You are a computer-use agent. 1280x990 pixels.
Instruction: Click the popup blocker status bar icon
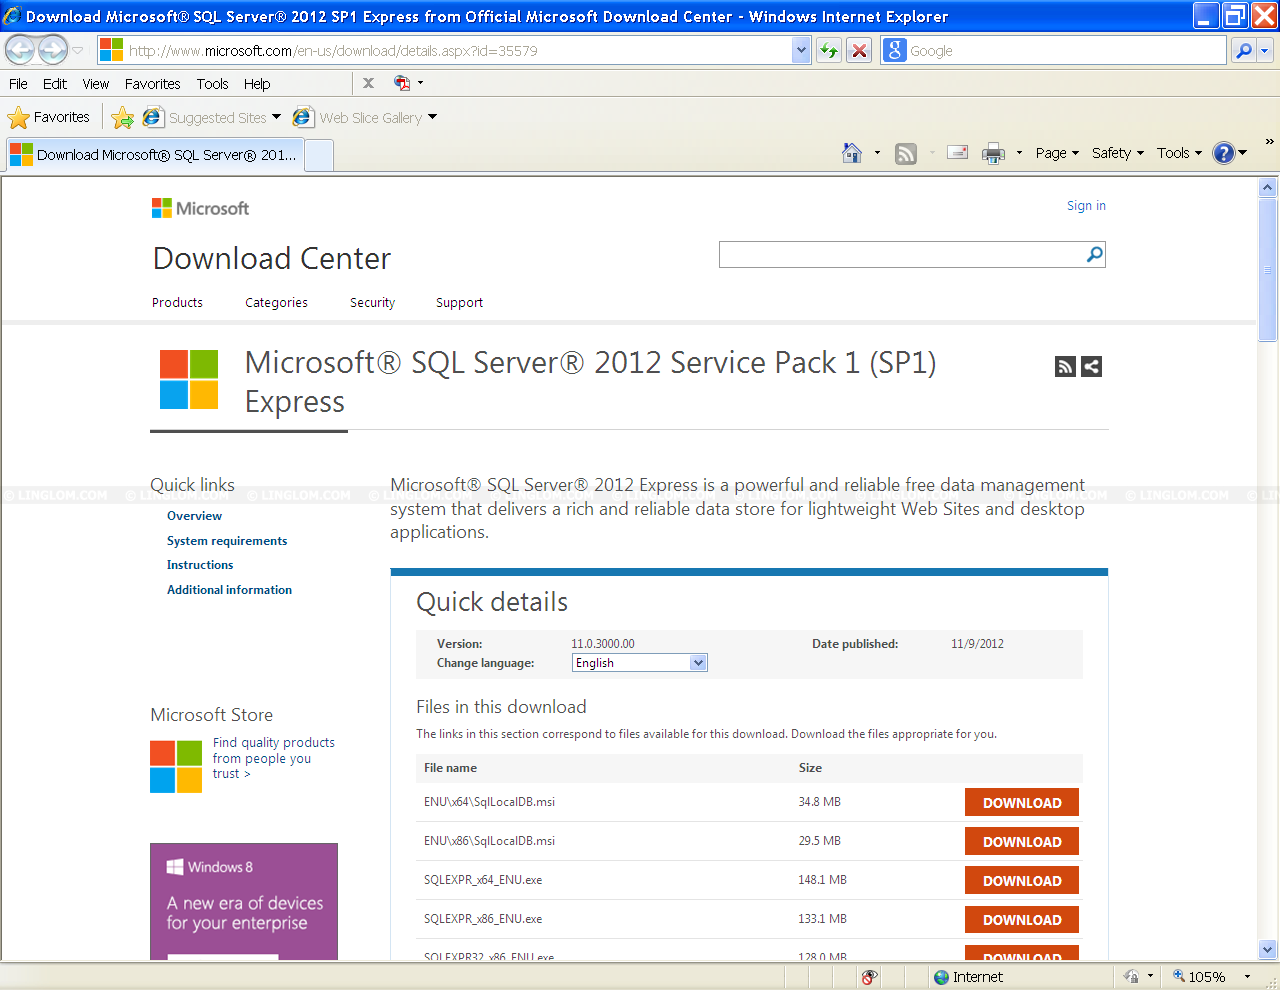[x=869, y=977]
